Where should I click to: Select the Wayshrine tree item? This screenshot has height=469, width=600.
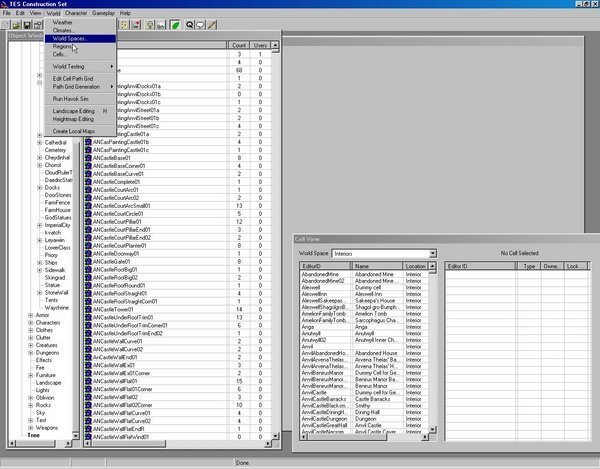coord(57,308)
